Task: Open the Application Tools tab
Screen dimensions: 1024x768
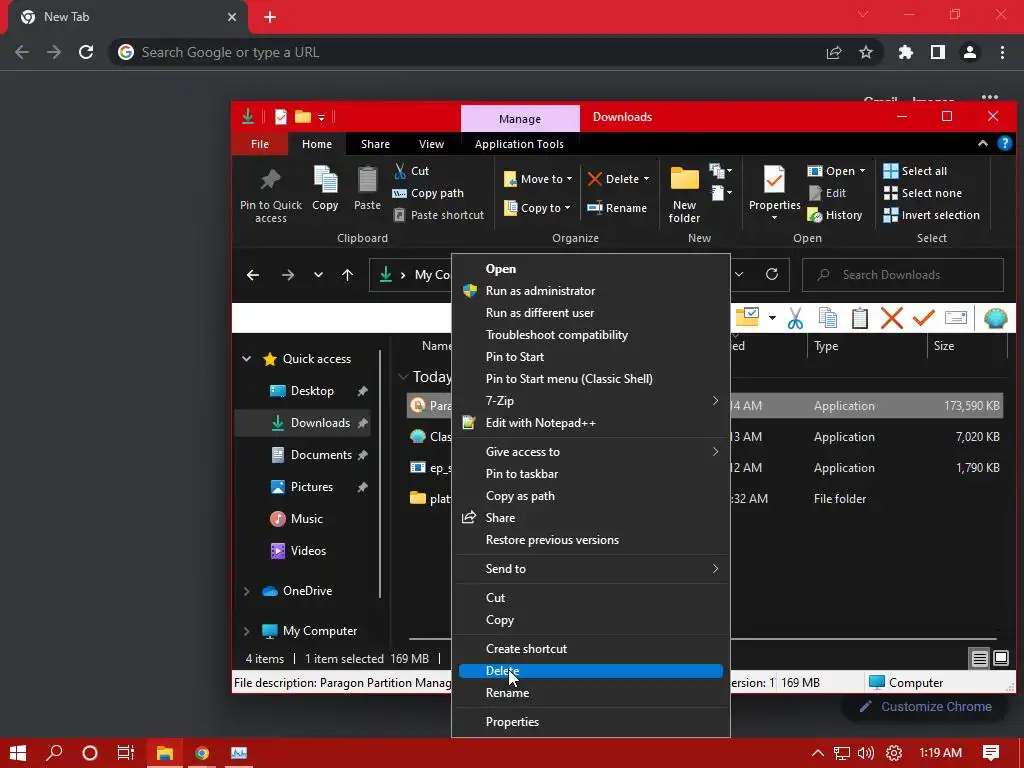Action: pyautogui.click(x=519, y=144)
